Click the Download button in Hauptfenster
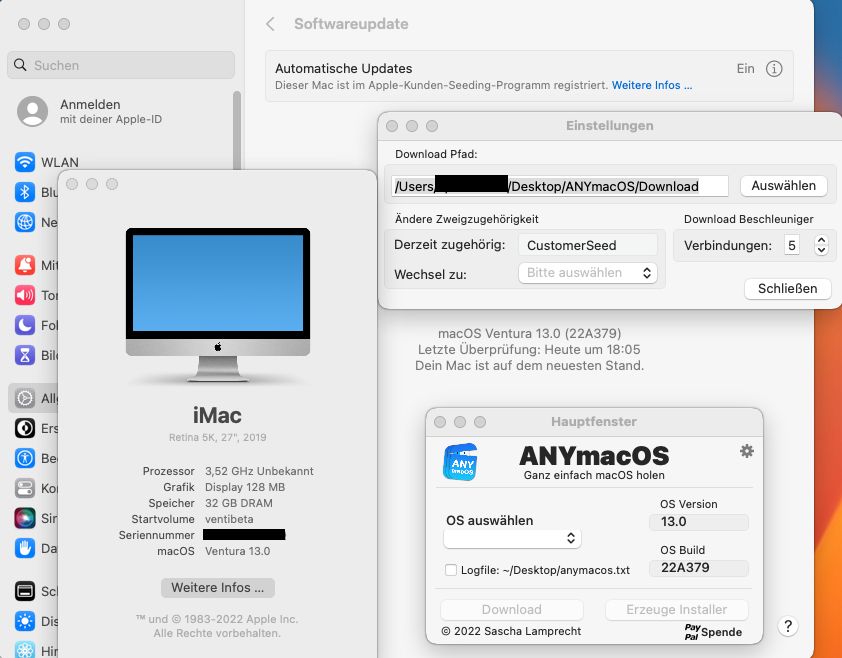The width and height of the screenshot is (842, 658). coord(512,610)
